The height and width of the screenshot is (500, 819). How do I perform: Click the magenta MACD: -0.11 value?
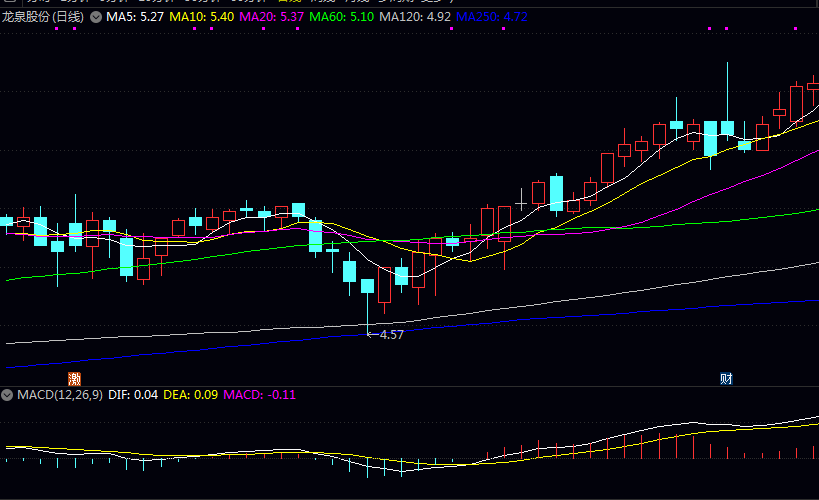click(260, 395)
